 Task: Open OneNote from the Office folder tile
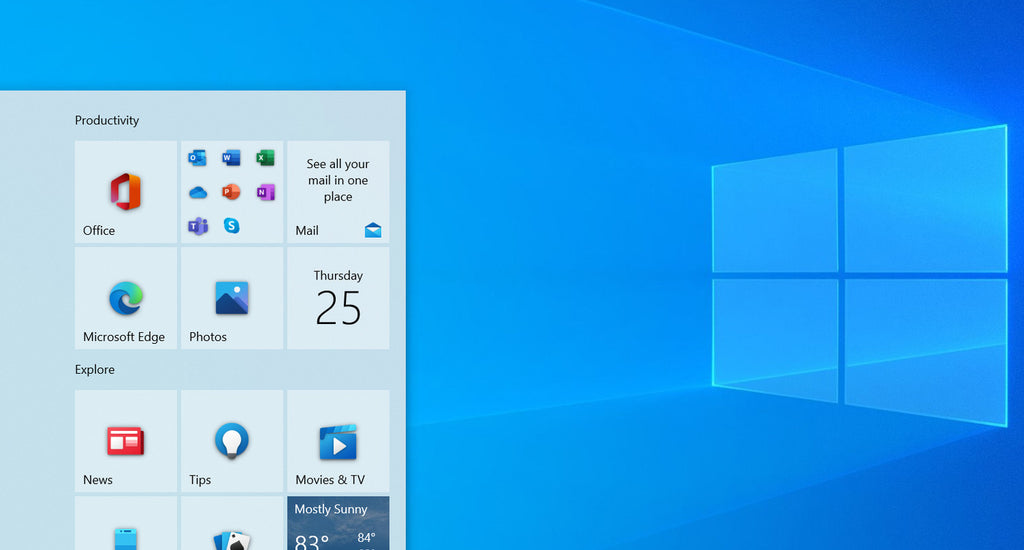[265, 192]
